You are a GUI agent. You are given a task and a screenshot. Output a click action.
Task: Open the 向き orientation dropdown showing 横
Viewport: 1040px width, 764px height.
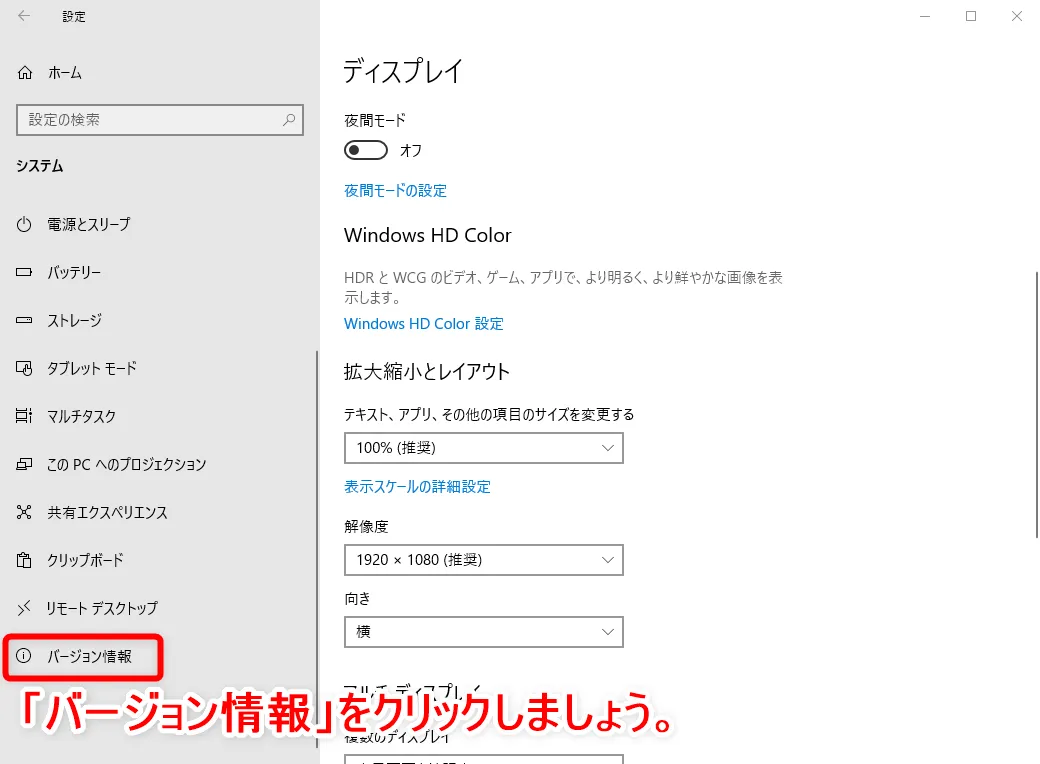click(484, 632)
